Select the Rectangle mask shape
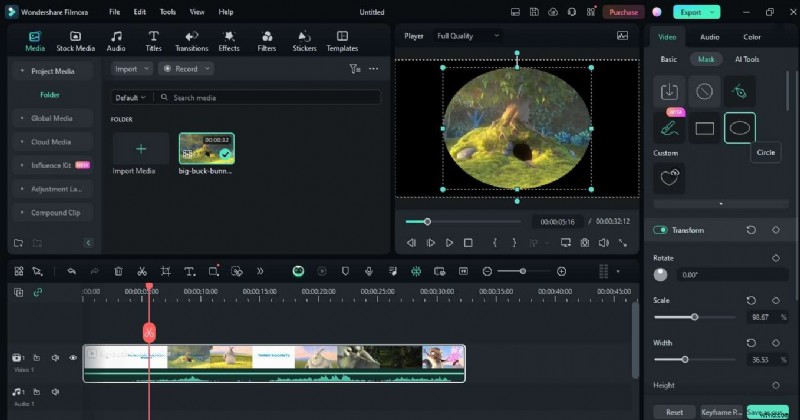 704,128
